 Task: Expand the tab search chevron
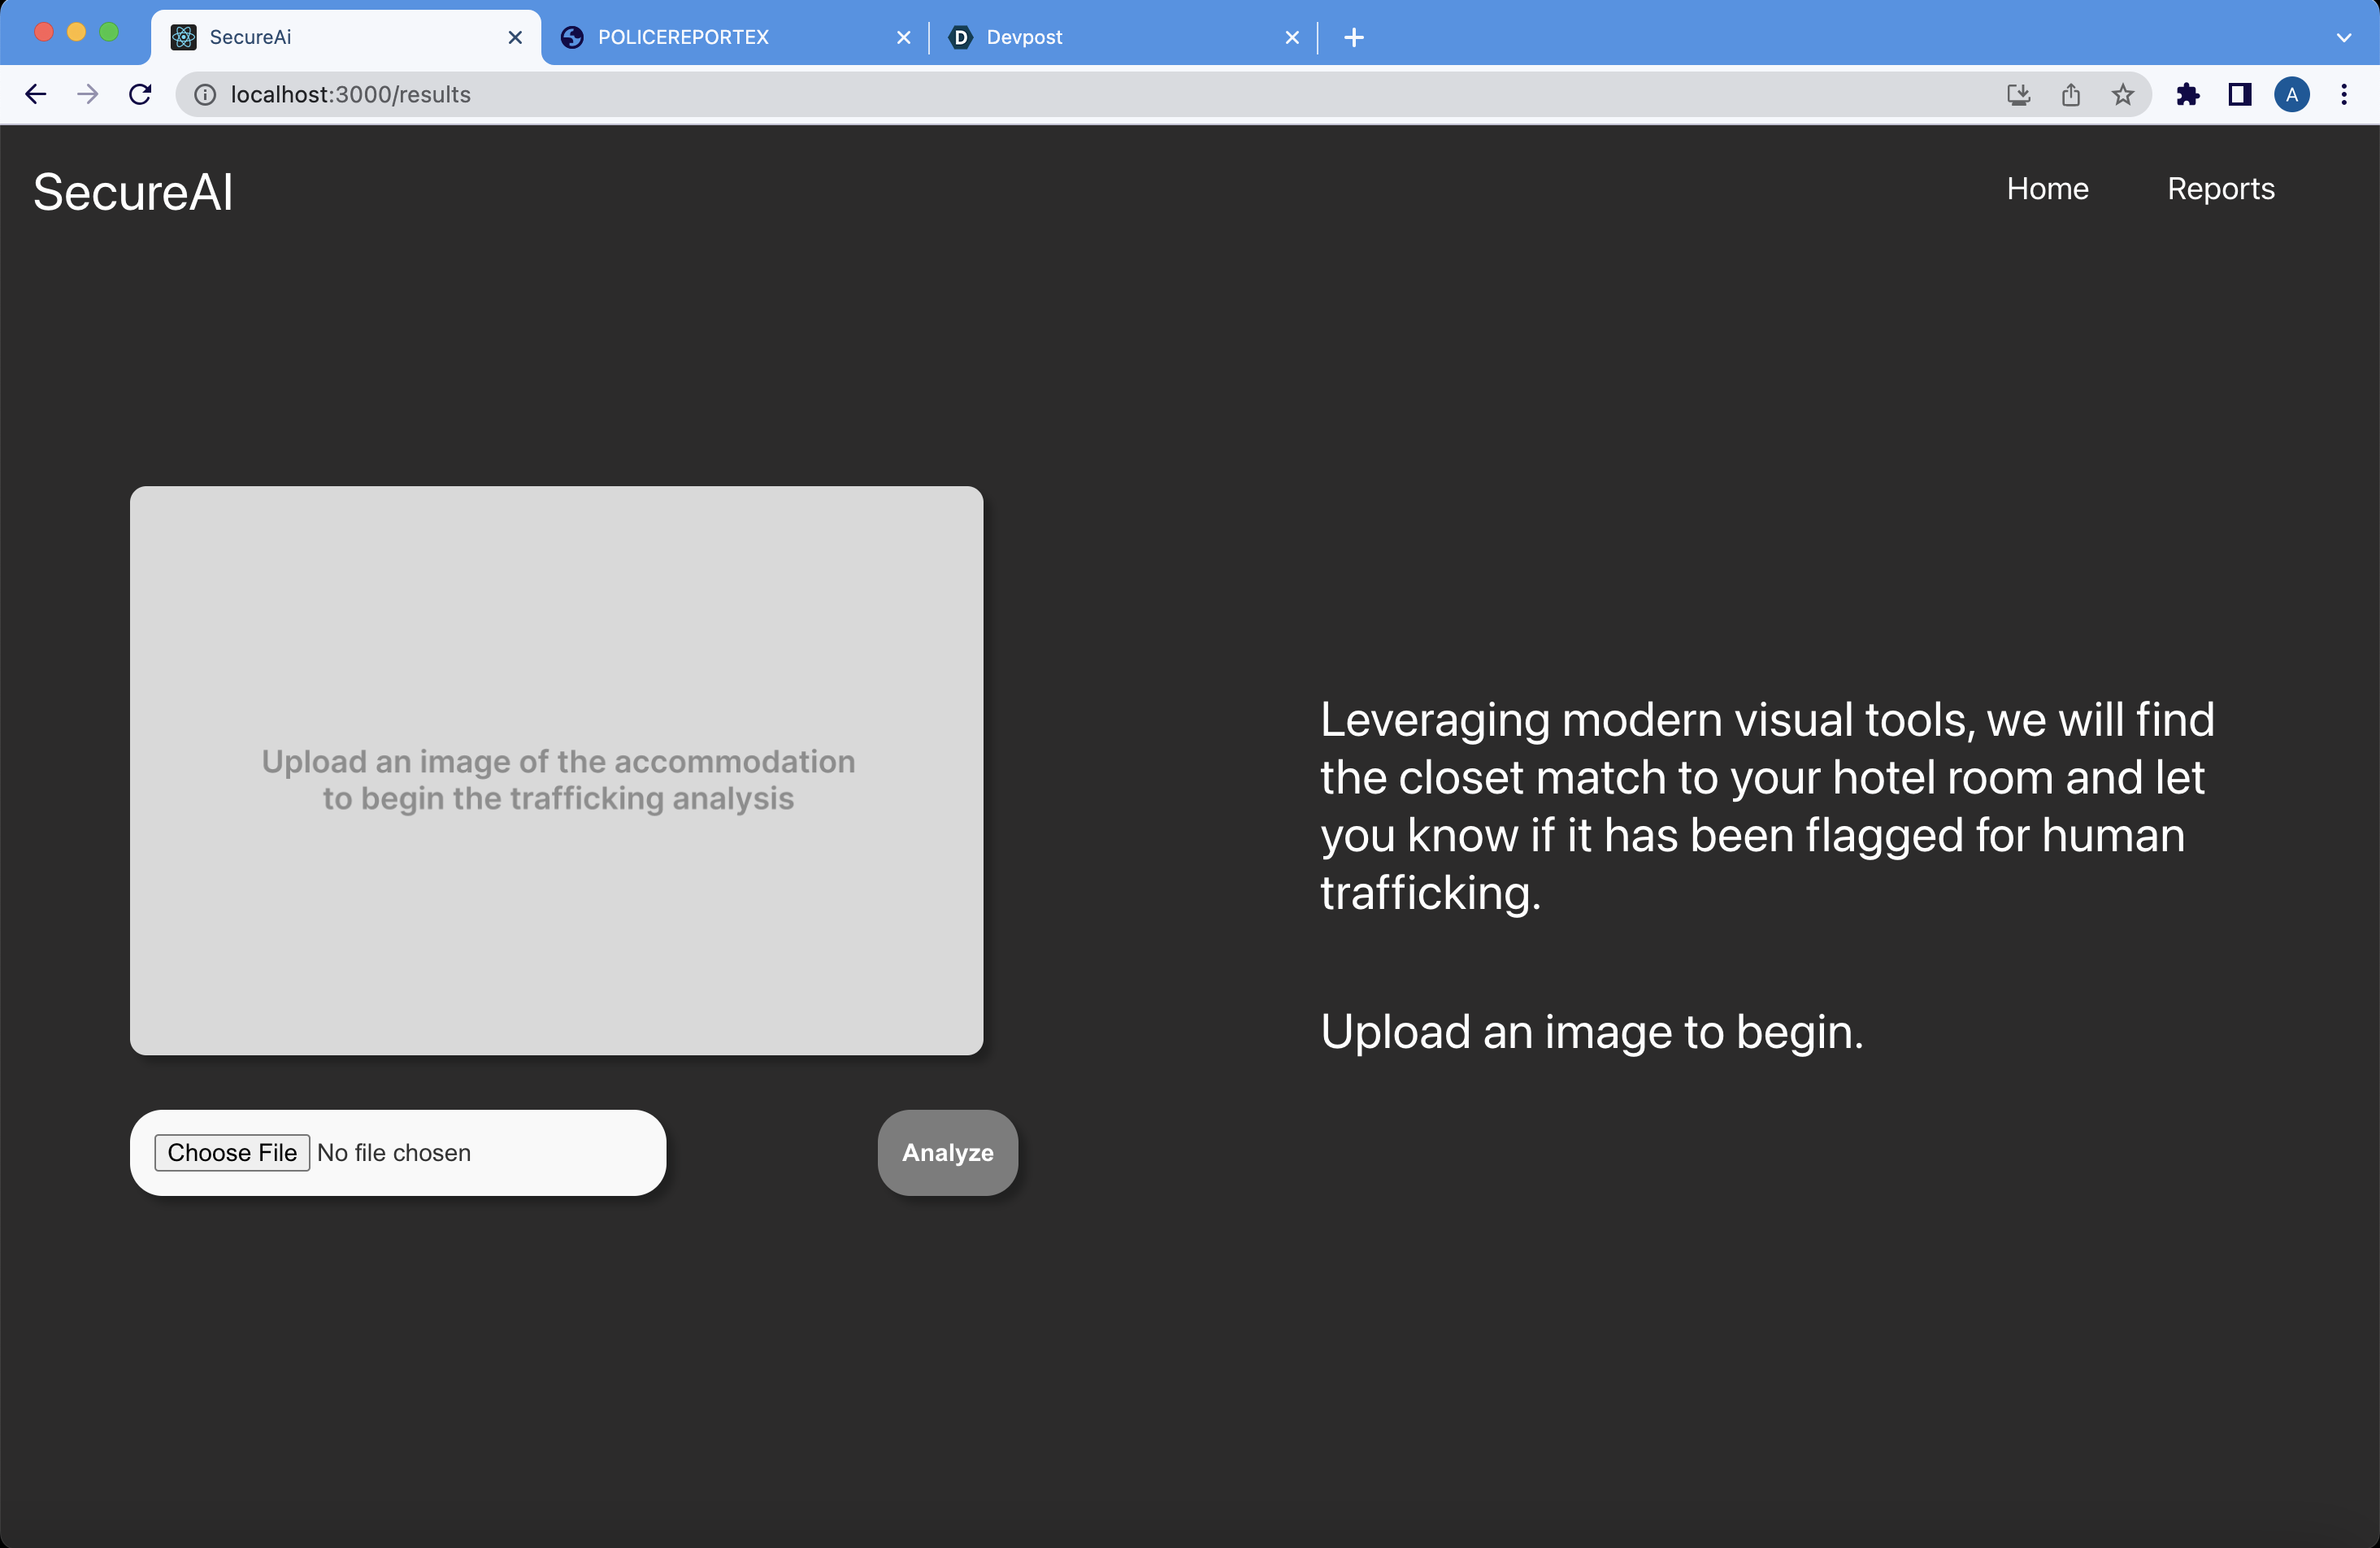click(2343, 37)
